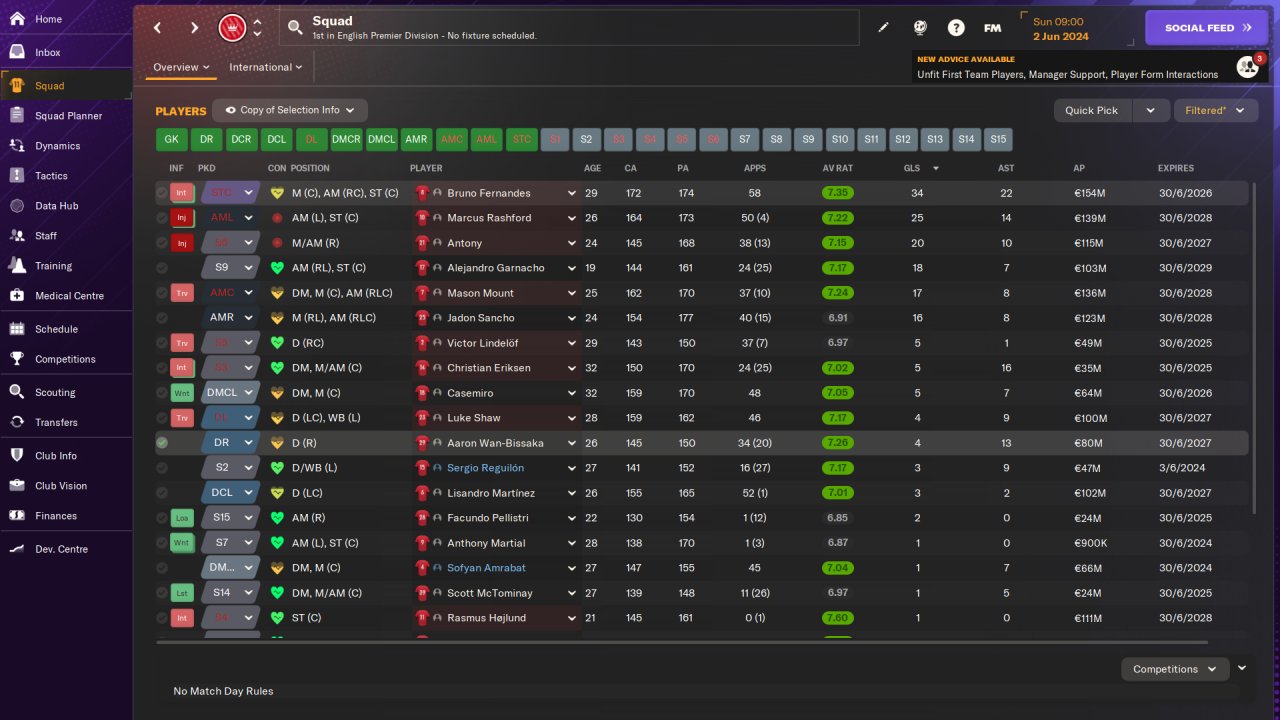Click the pencil edit icon in top bar
Screen dimensions: 1280x720
(x=883, y=28)
